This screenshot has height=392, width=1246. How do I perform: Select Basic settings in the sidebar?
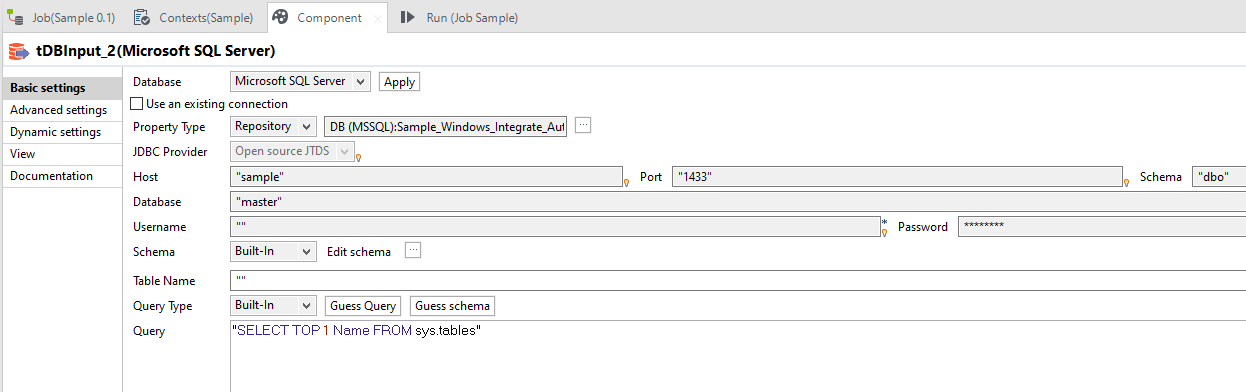61,88
